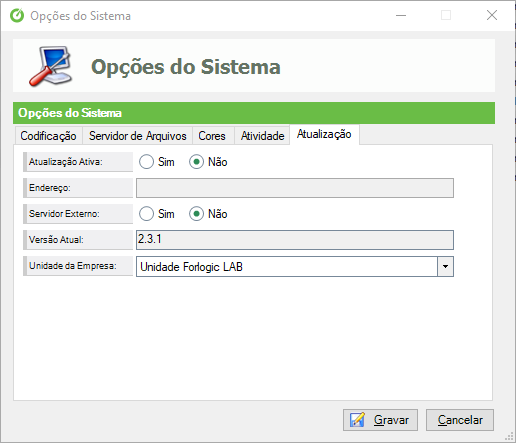Select the Atualização tab

pyautogui.click(x=324, y=134)
